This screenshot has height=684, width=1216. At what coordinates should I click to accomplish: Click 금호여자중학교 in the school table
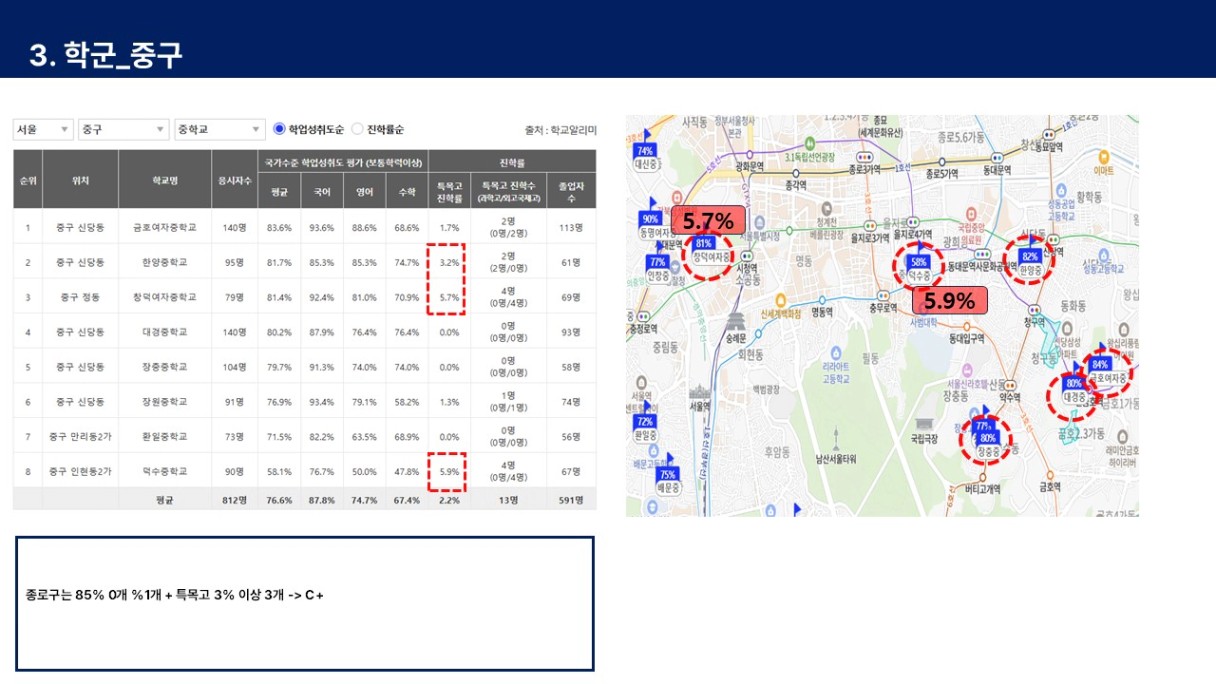pos(165,227)
